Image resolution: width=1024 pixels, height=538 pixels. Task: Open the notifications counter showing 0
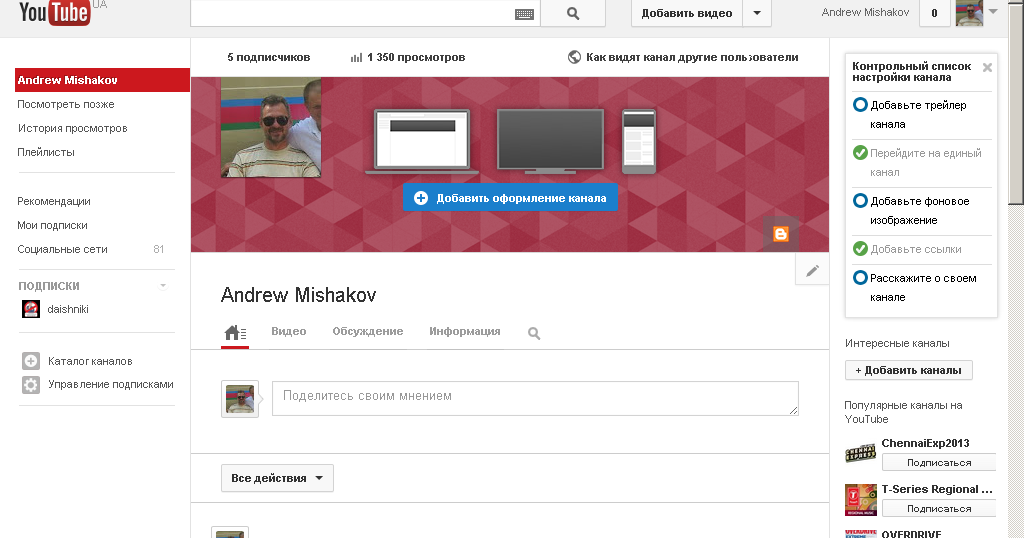[934, 13]
